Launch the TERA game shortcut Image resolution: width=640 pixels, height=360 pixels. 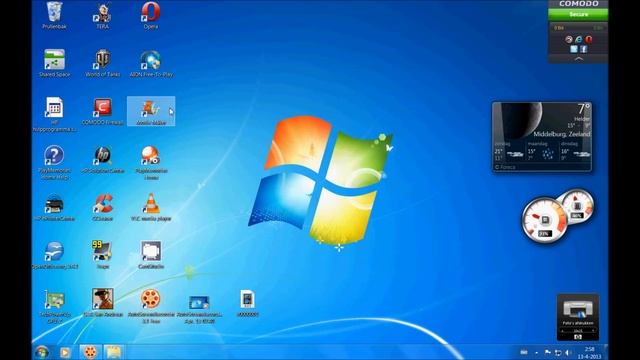point(102,16)
